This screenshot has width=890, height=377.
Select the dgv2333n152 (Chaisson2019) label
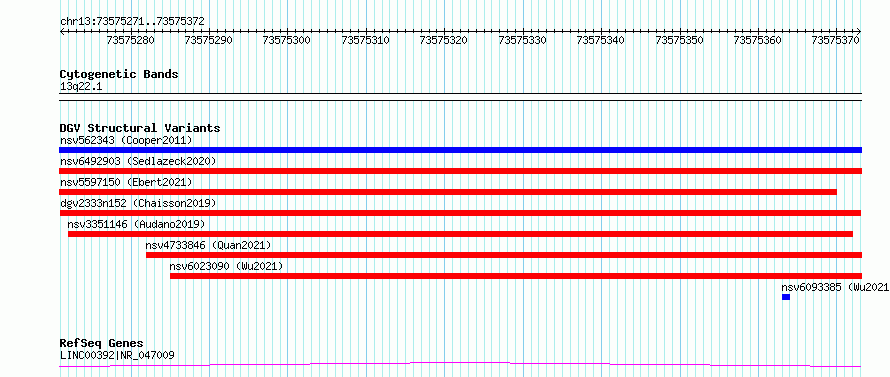(x=138, y=203)
